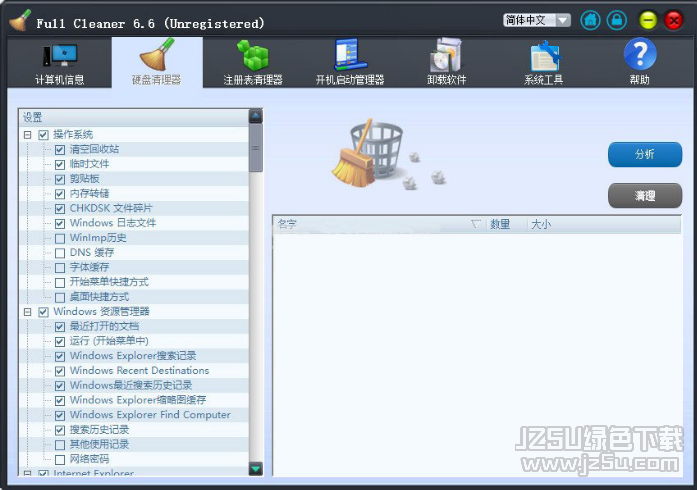The height and width of the screenshot is (490, 697).
Task: Click scrollbar up arrow in settings list
Action: (256, 116)
